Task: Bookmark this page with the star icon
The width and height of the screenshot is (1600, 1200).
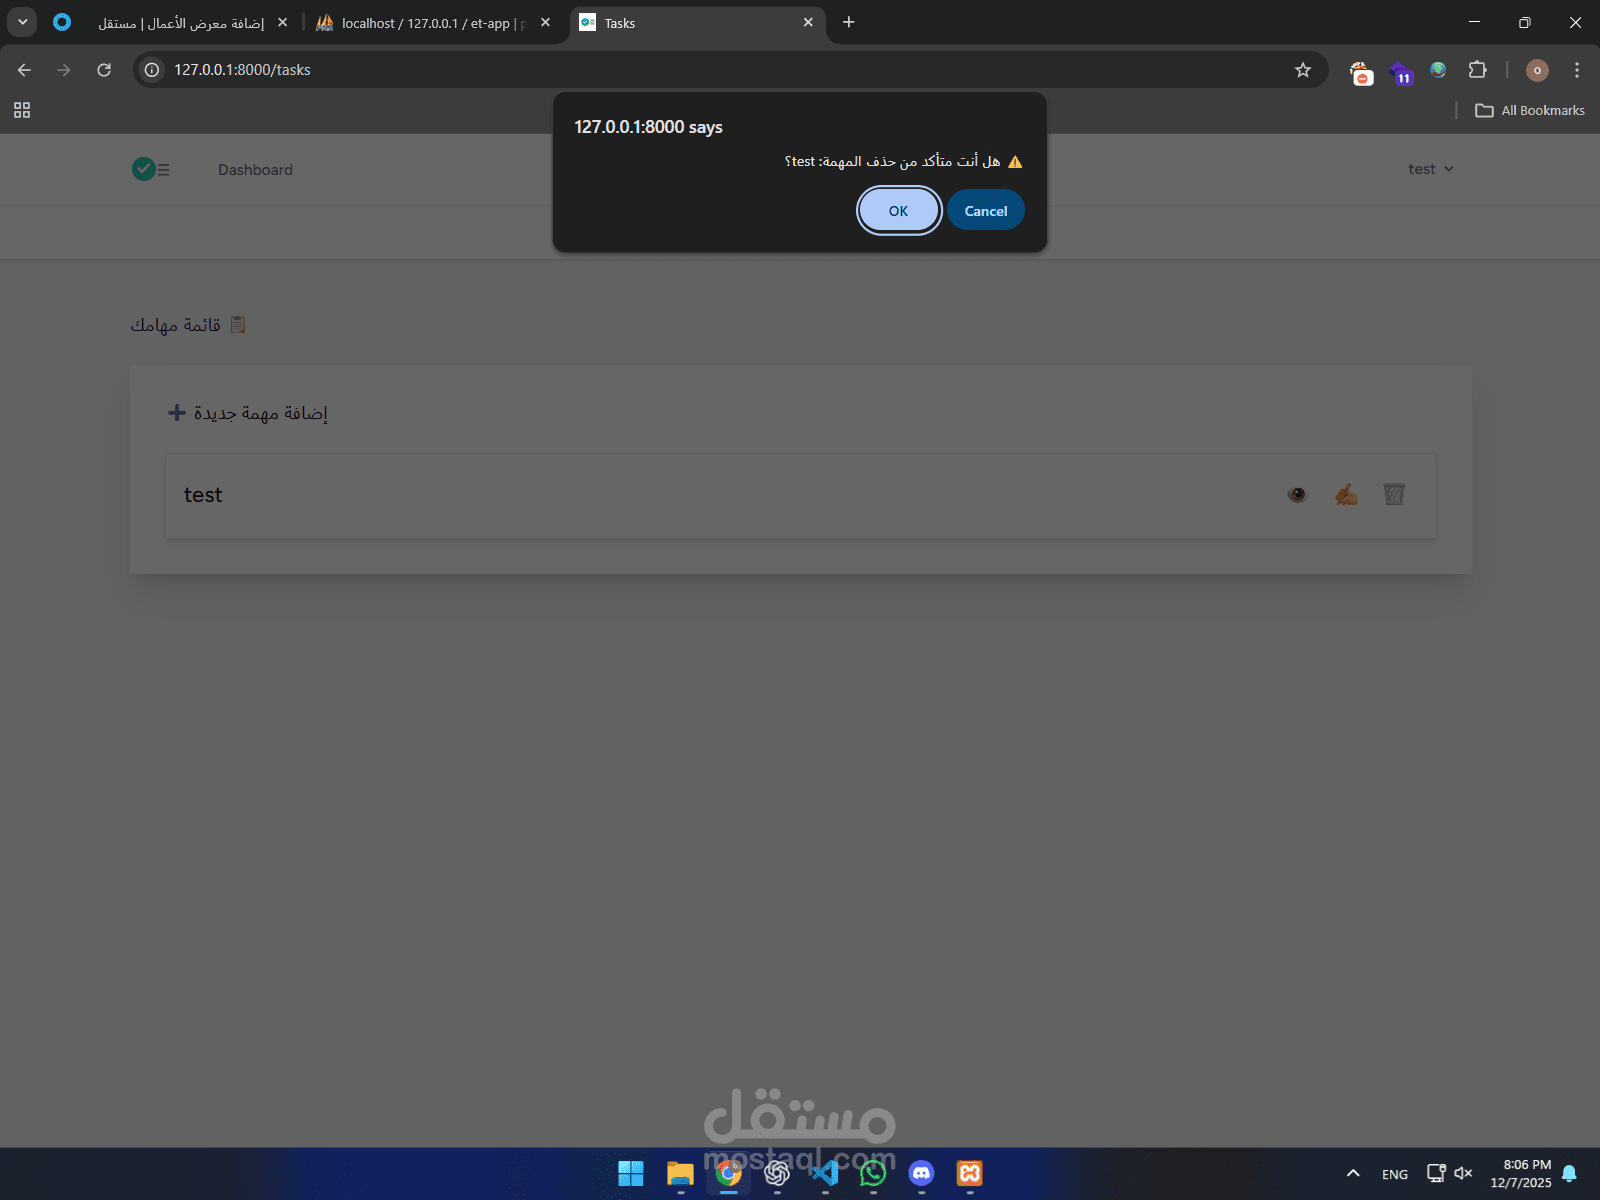Action: [x=1302, y=70]
